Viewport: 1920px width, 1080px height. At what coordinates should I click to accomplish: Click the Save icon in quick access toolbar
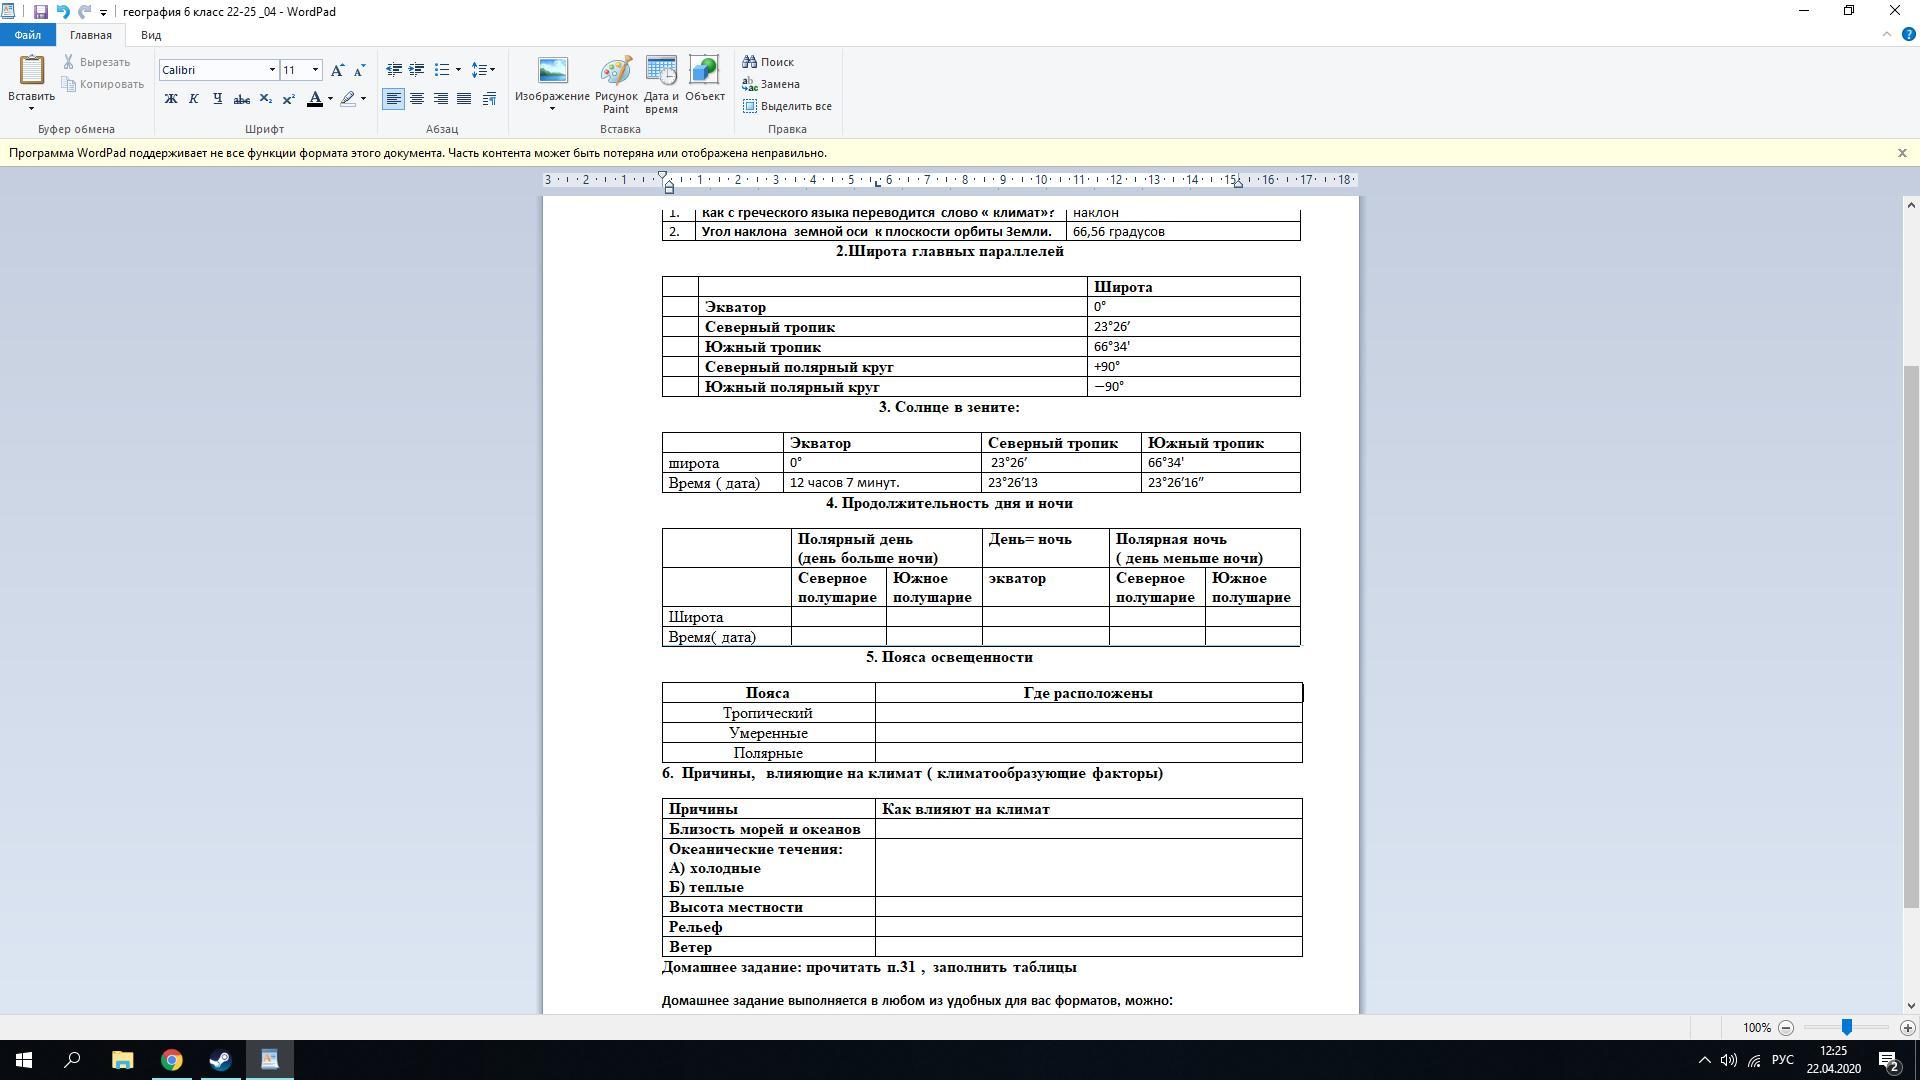coord(40,12)
